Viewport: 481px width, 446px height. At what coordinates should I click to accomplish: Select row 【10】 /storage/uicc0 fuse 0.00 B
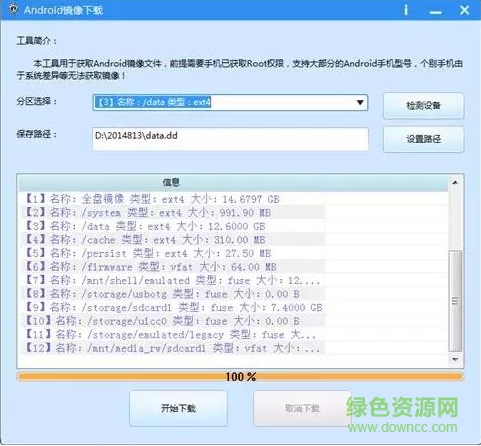(x=172, y=321)
